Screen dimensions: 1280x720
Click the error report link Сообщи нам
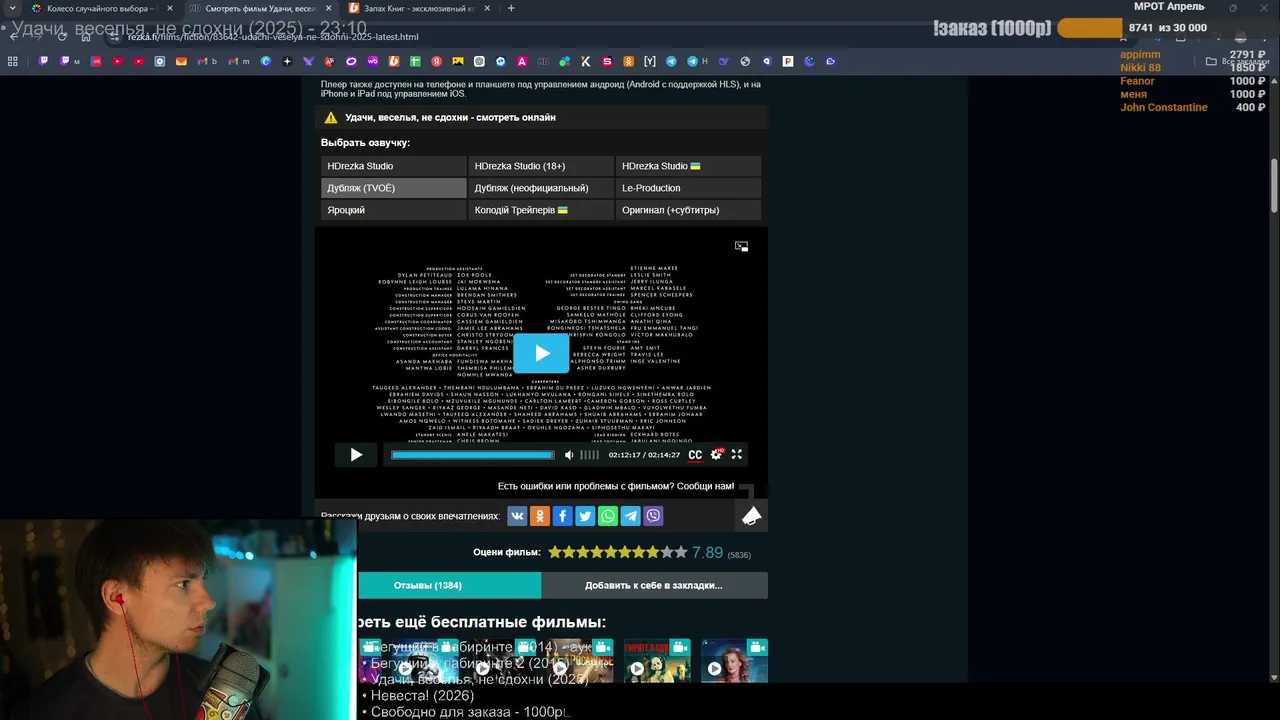[x=704, y=486]
